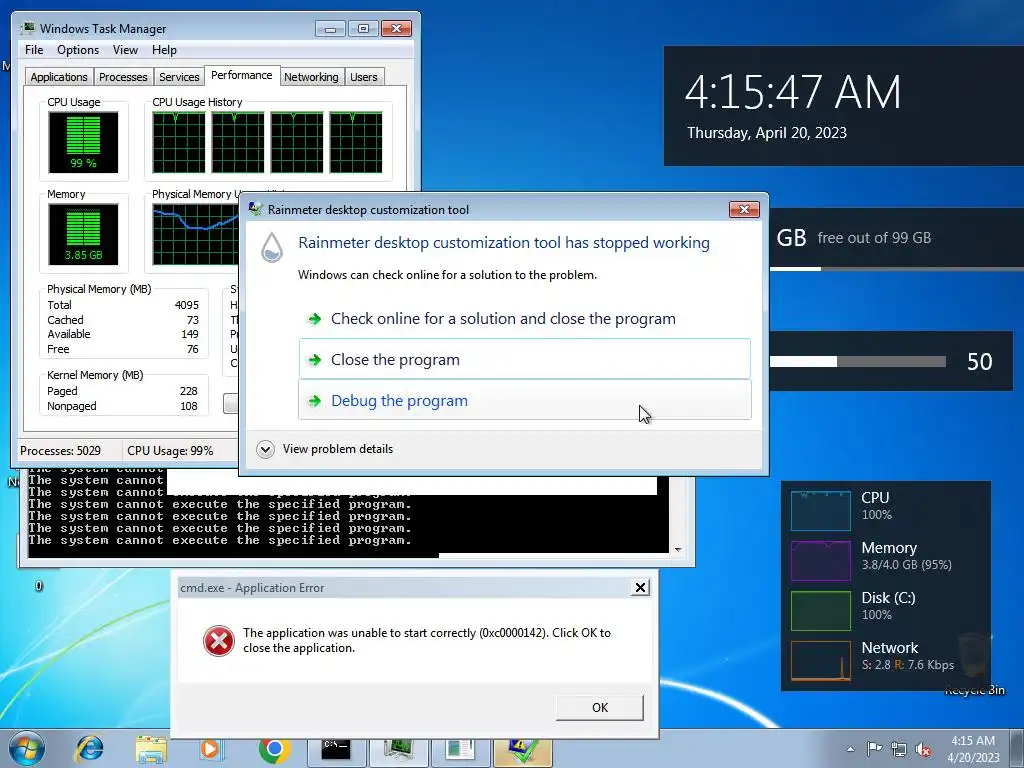
Task: Click the CPU Usage 99 % meter
Action: [83, 142]
